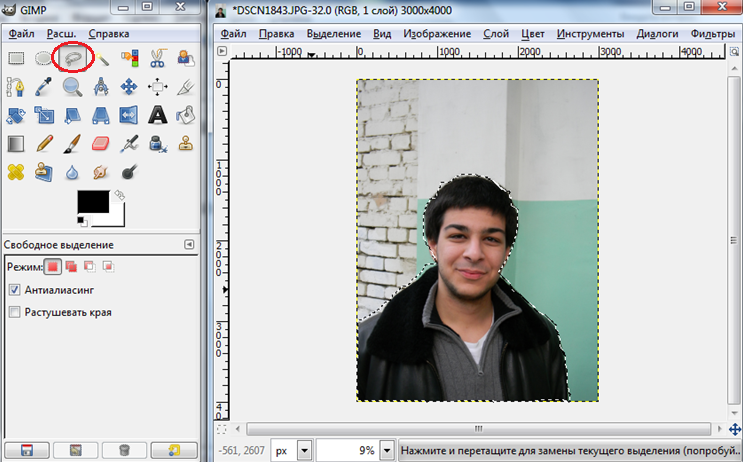The height and width of the screenshot is (462, 743).
Task: Swap foreground and background colors
Action: (119, 196)
